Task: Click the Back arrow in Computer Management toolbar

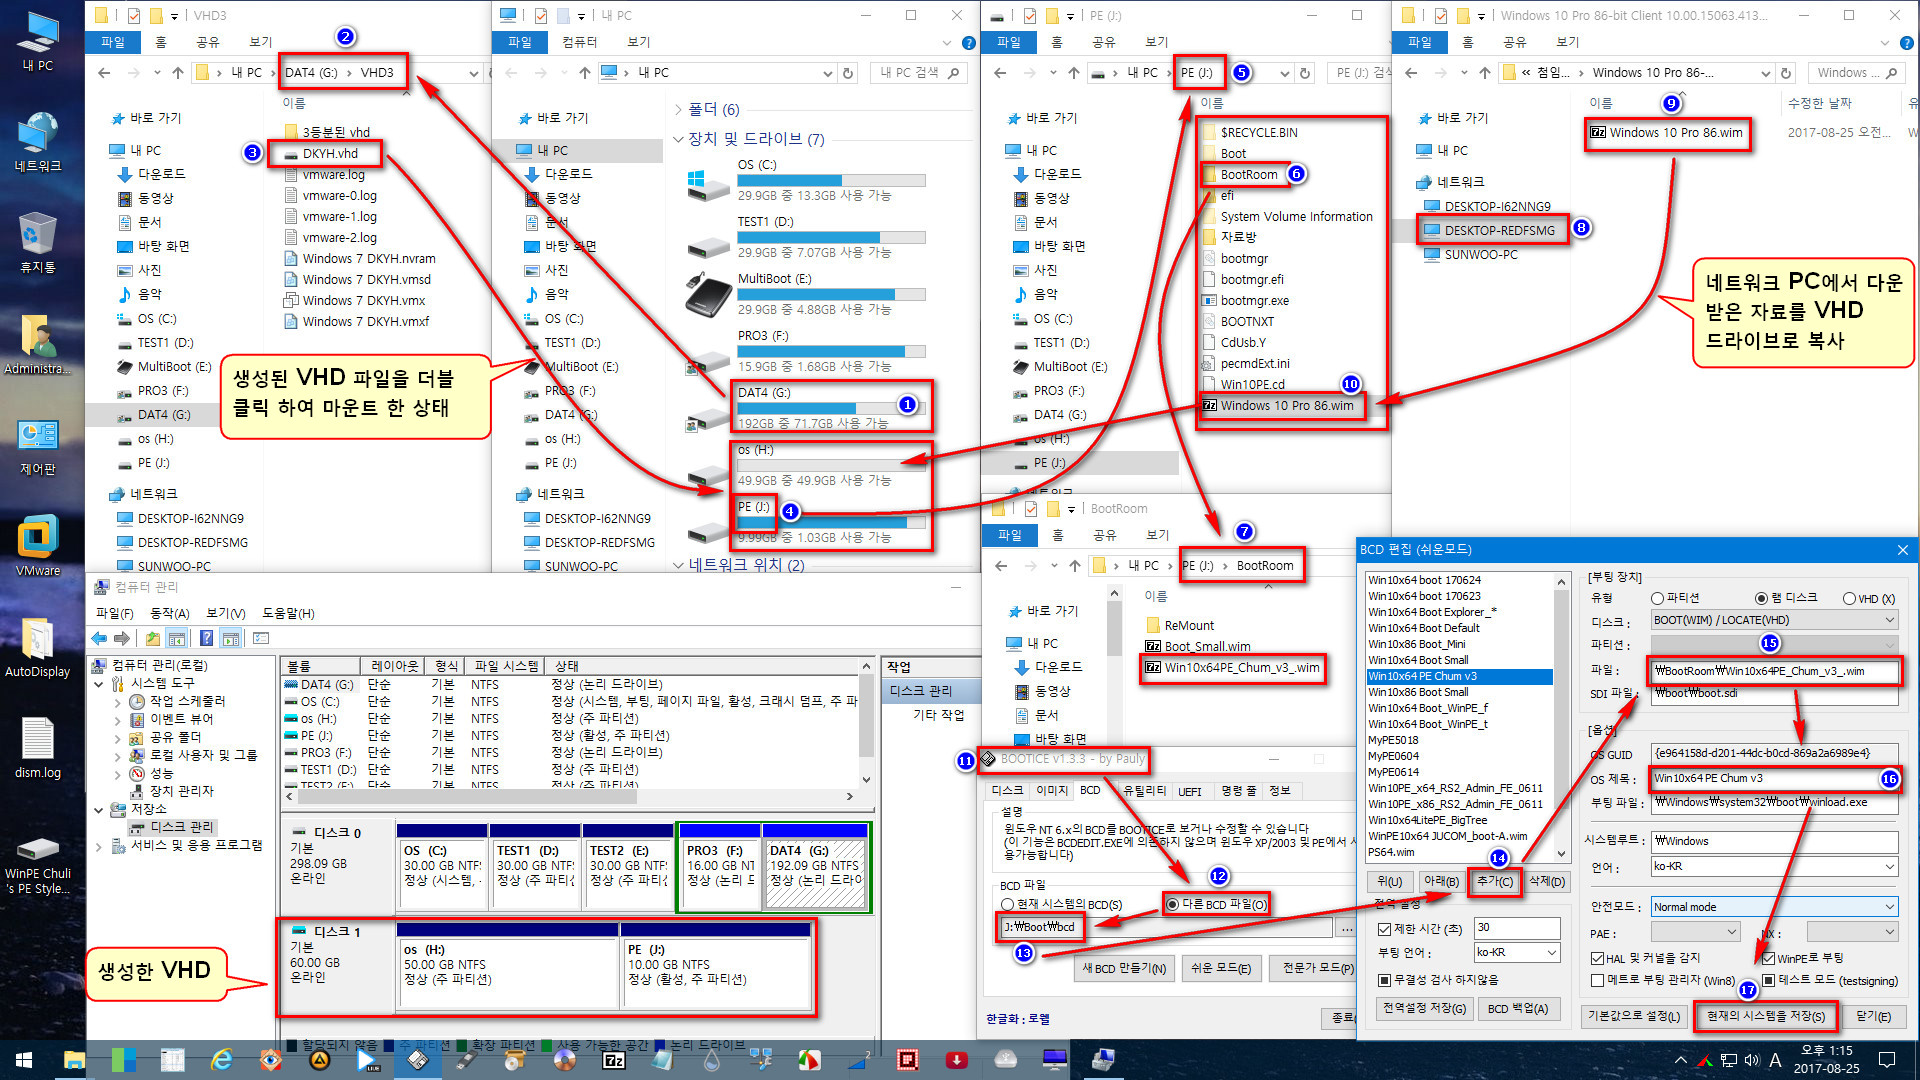Action: [99, 638]
